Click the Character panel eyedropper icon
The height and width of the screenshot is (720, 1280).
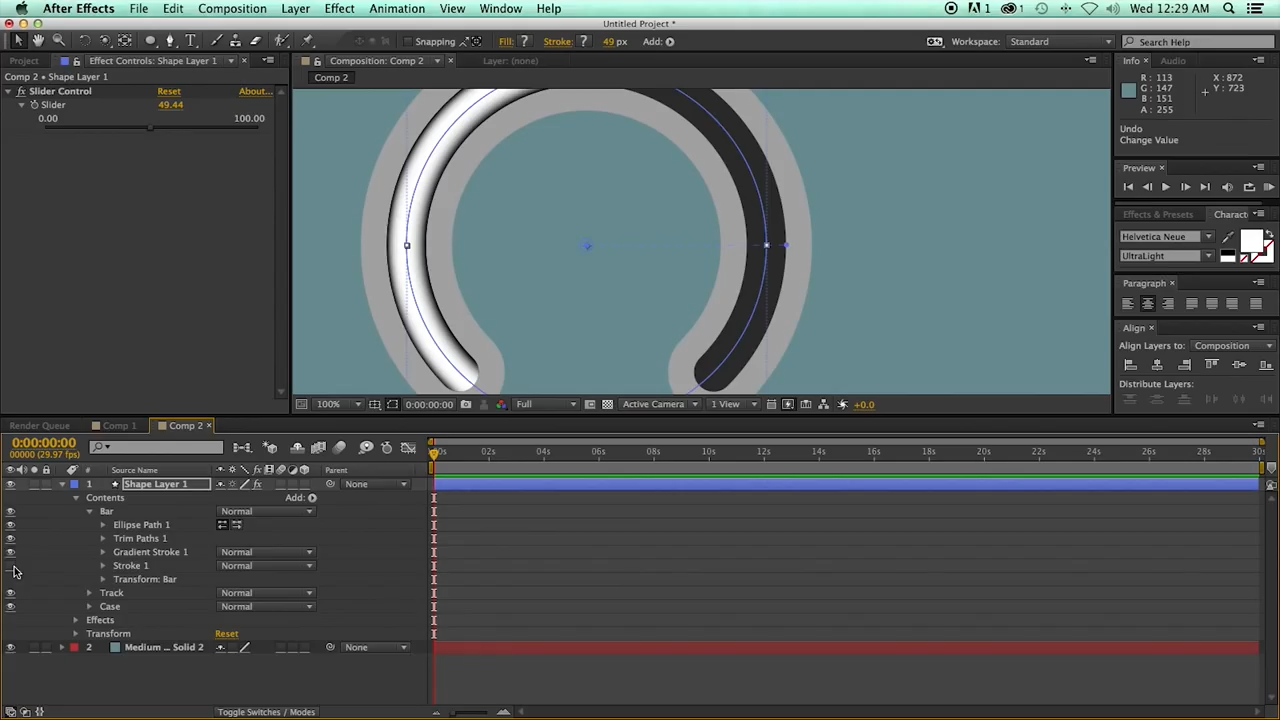click(1228, 237)
